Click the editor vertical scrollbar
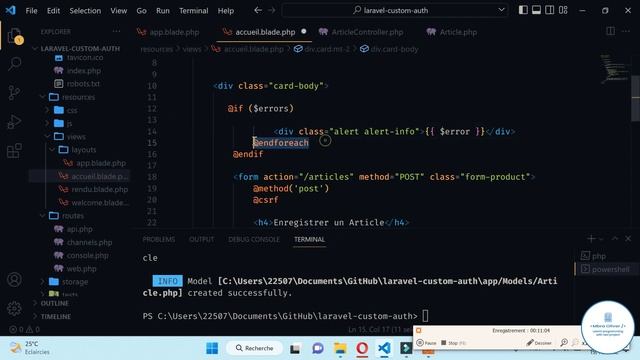Viewport: 640px width, 360px height. [x=636, y=98]
